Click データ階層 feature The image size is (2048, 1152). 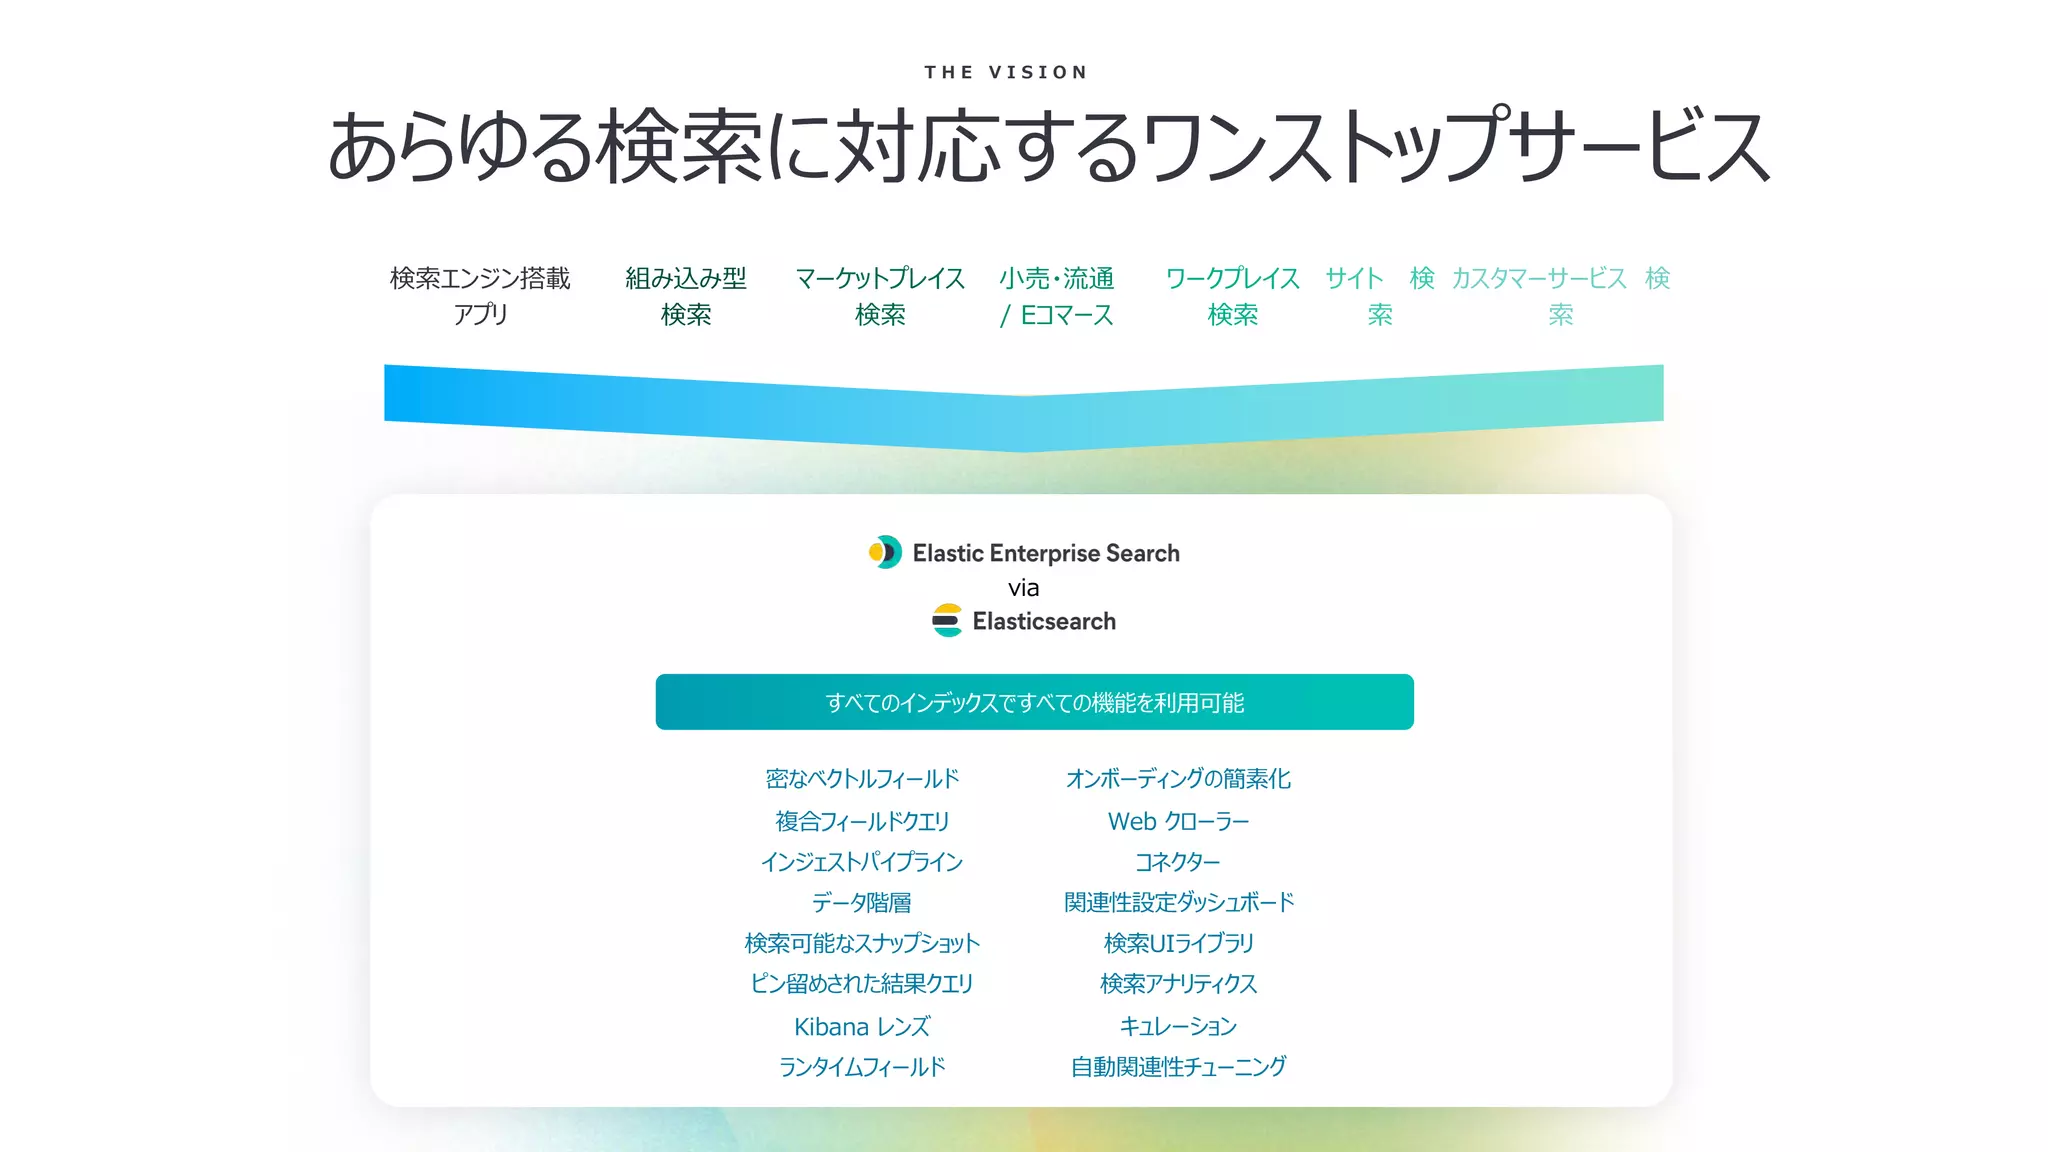[x=862, y=903]
